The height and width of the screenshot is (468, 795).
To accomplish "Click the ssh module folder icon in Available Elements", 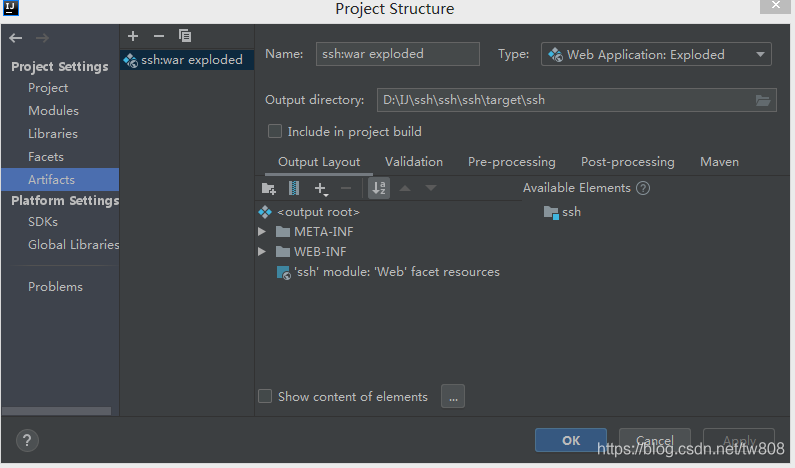I will pyautogui.click(x=551, y=212).
